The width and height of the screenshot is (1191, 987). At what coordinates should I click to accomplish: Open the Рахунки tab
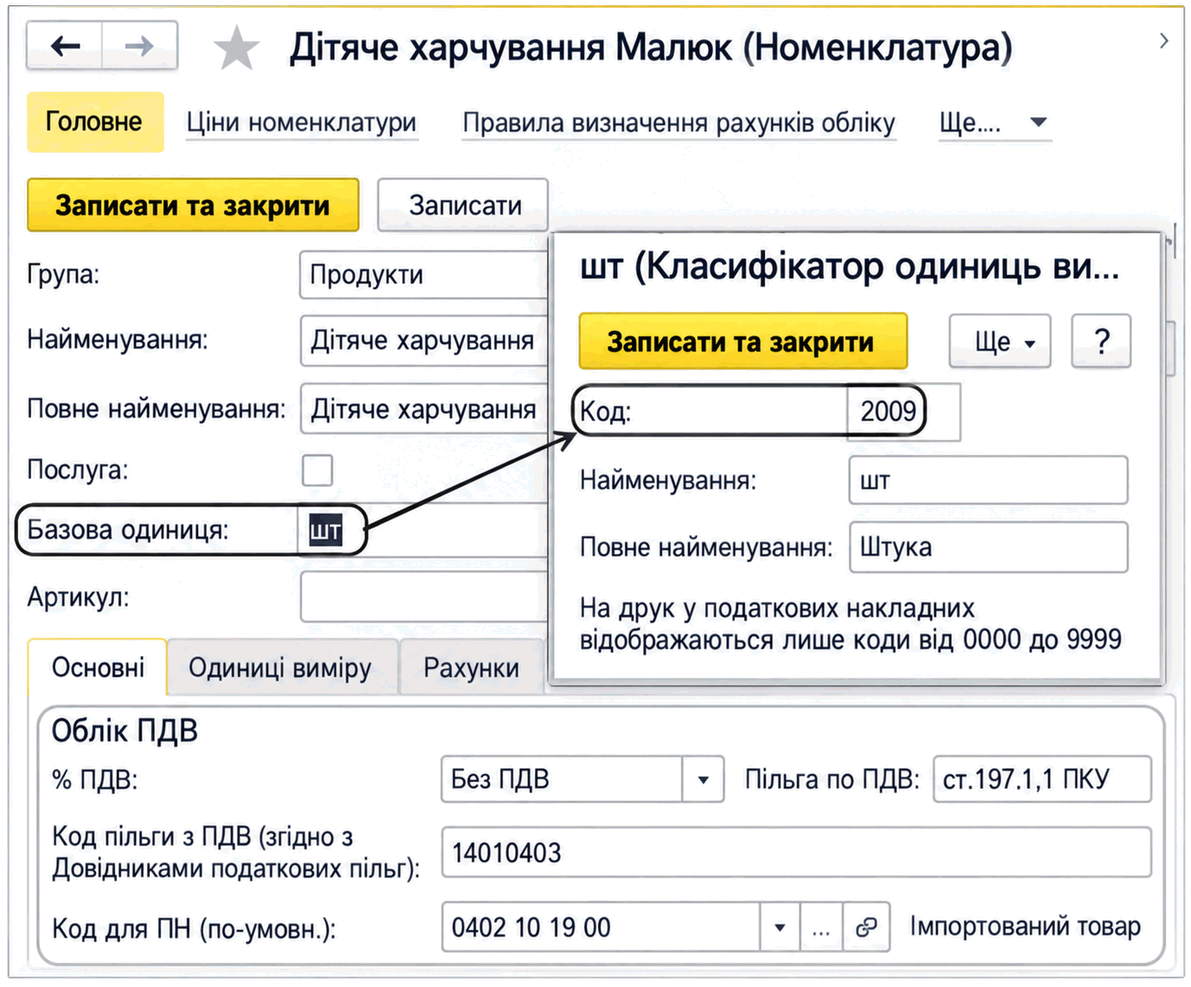click(471, 668)
